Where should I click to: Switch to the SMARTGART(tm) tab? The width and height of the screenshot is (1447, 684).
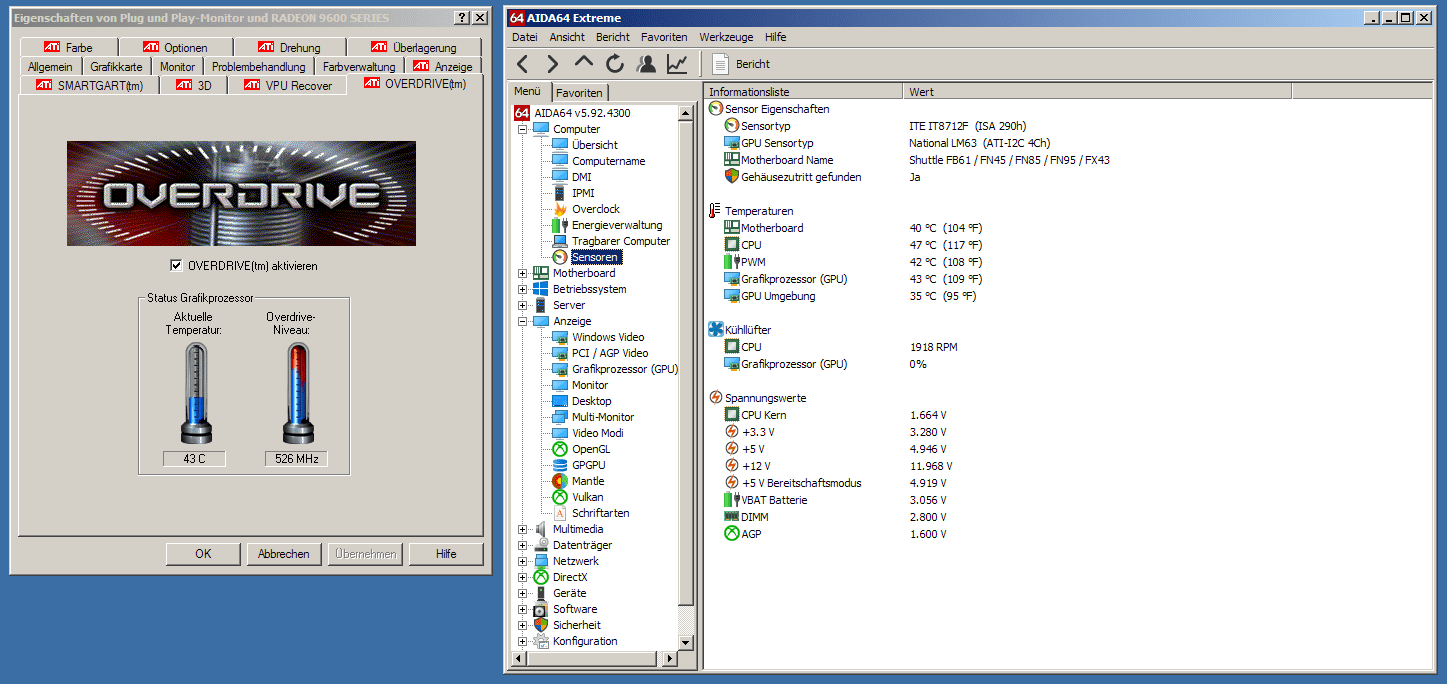(91, 85)
